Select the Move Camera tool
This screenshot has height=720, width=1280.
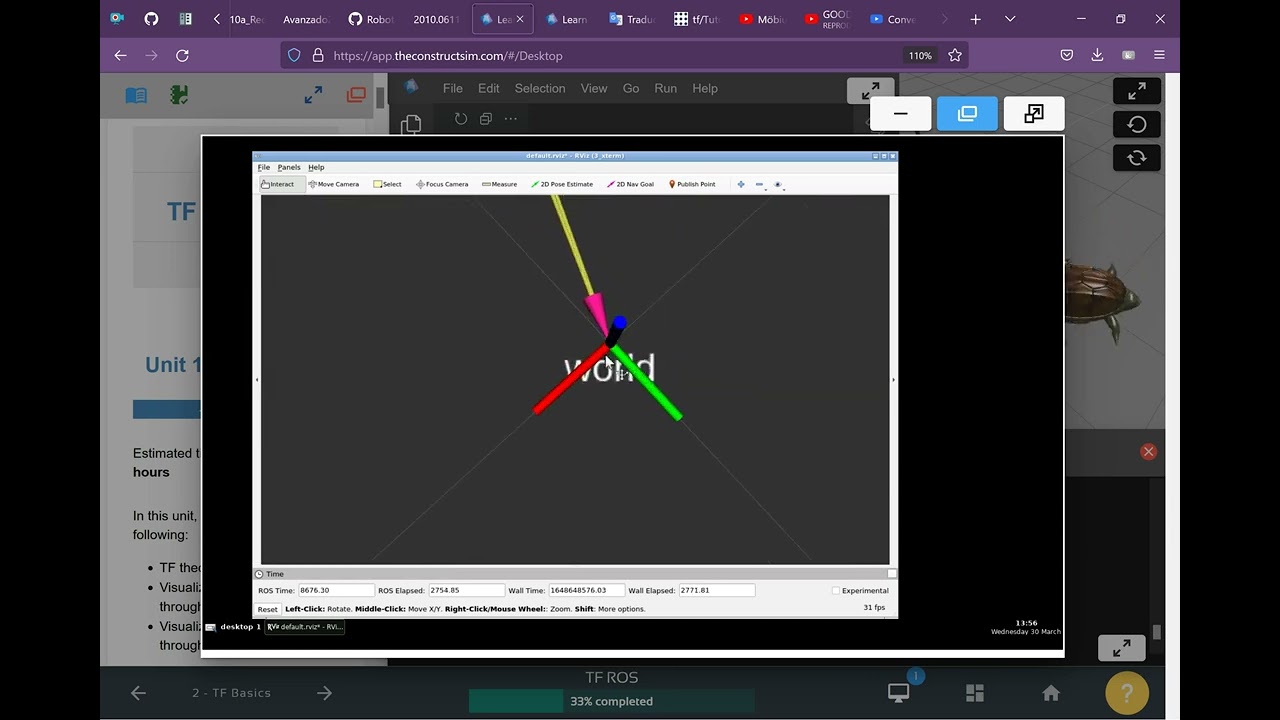pyautogui.click(x=334, y=184)
